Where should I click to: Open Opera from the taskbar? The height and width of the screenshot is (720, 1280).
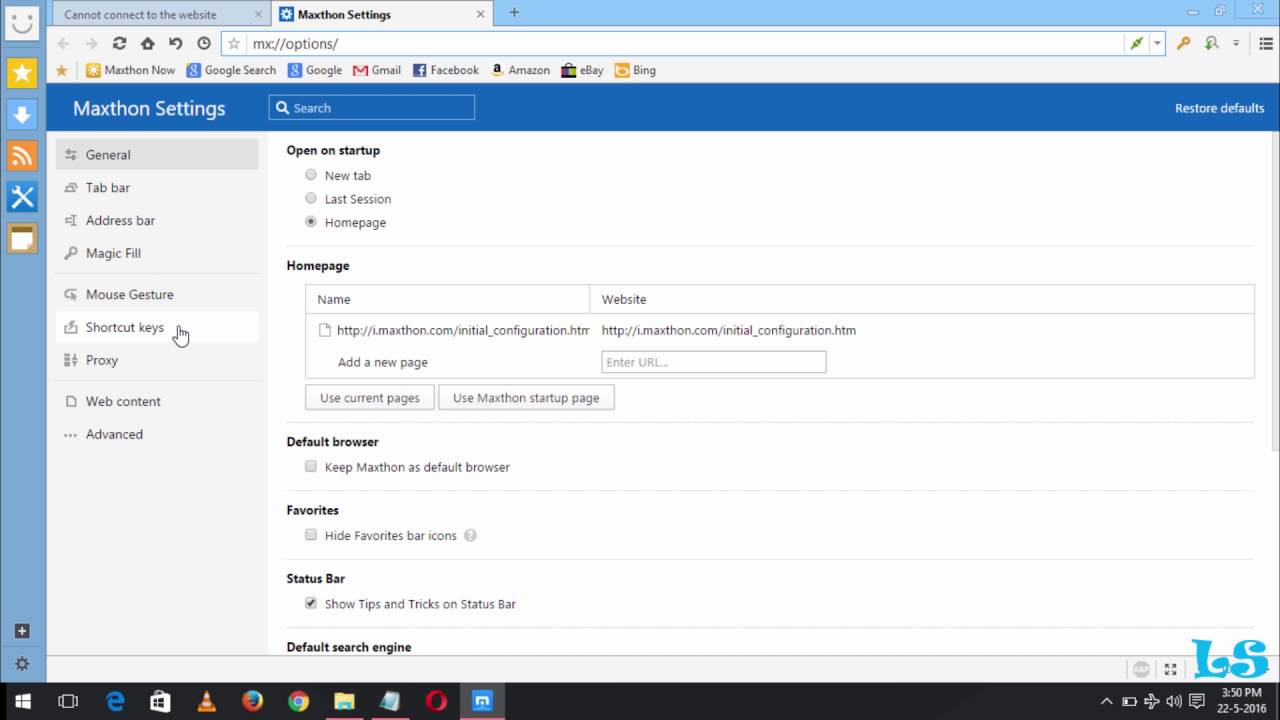click(436, 701)
